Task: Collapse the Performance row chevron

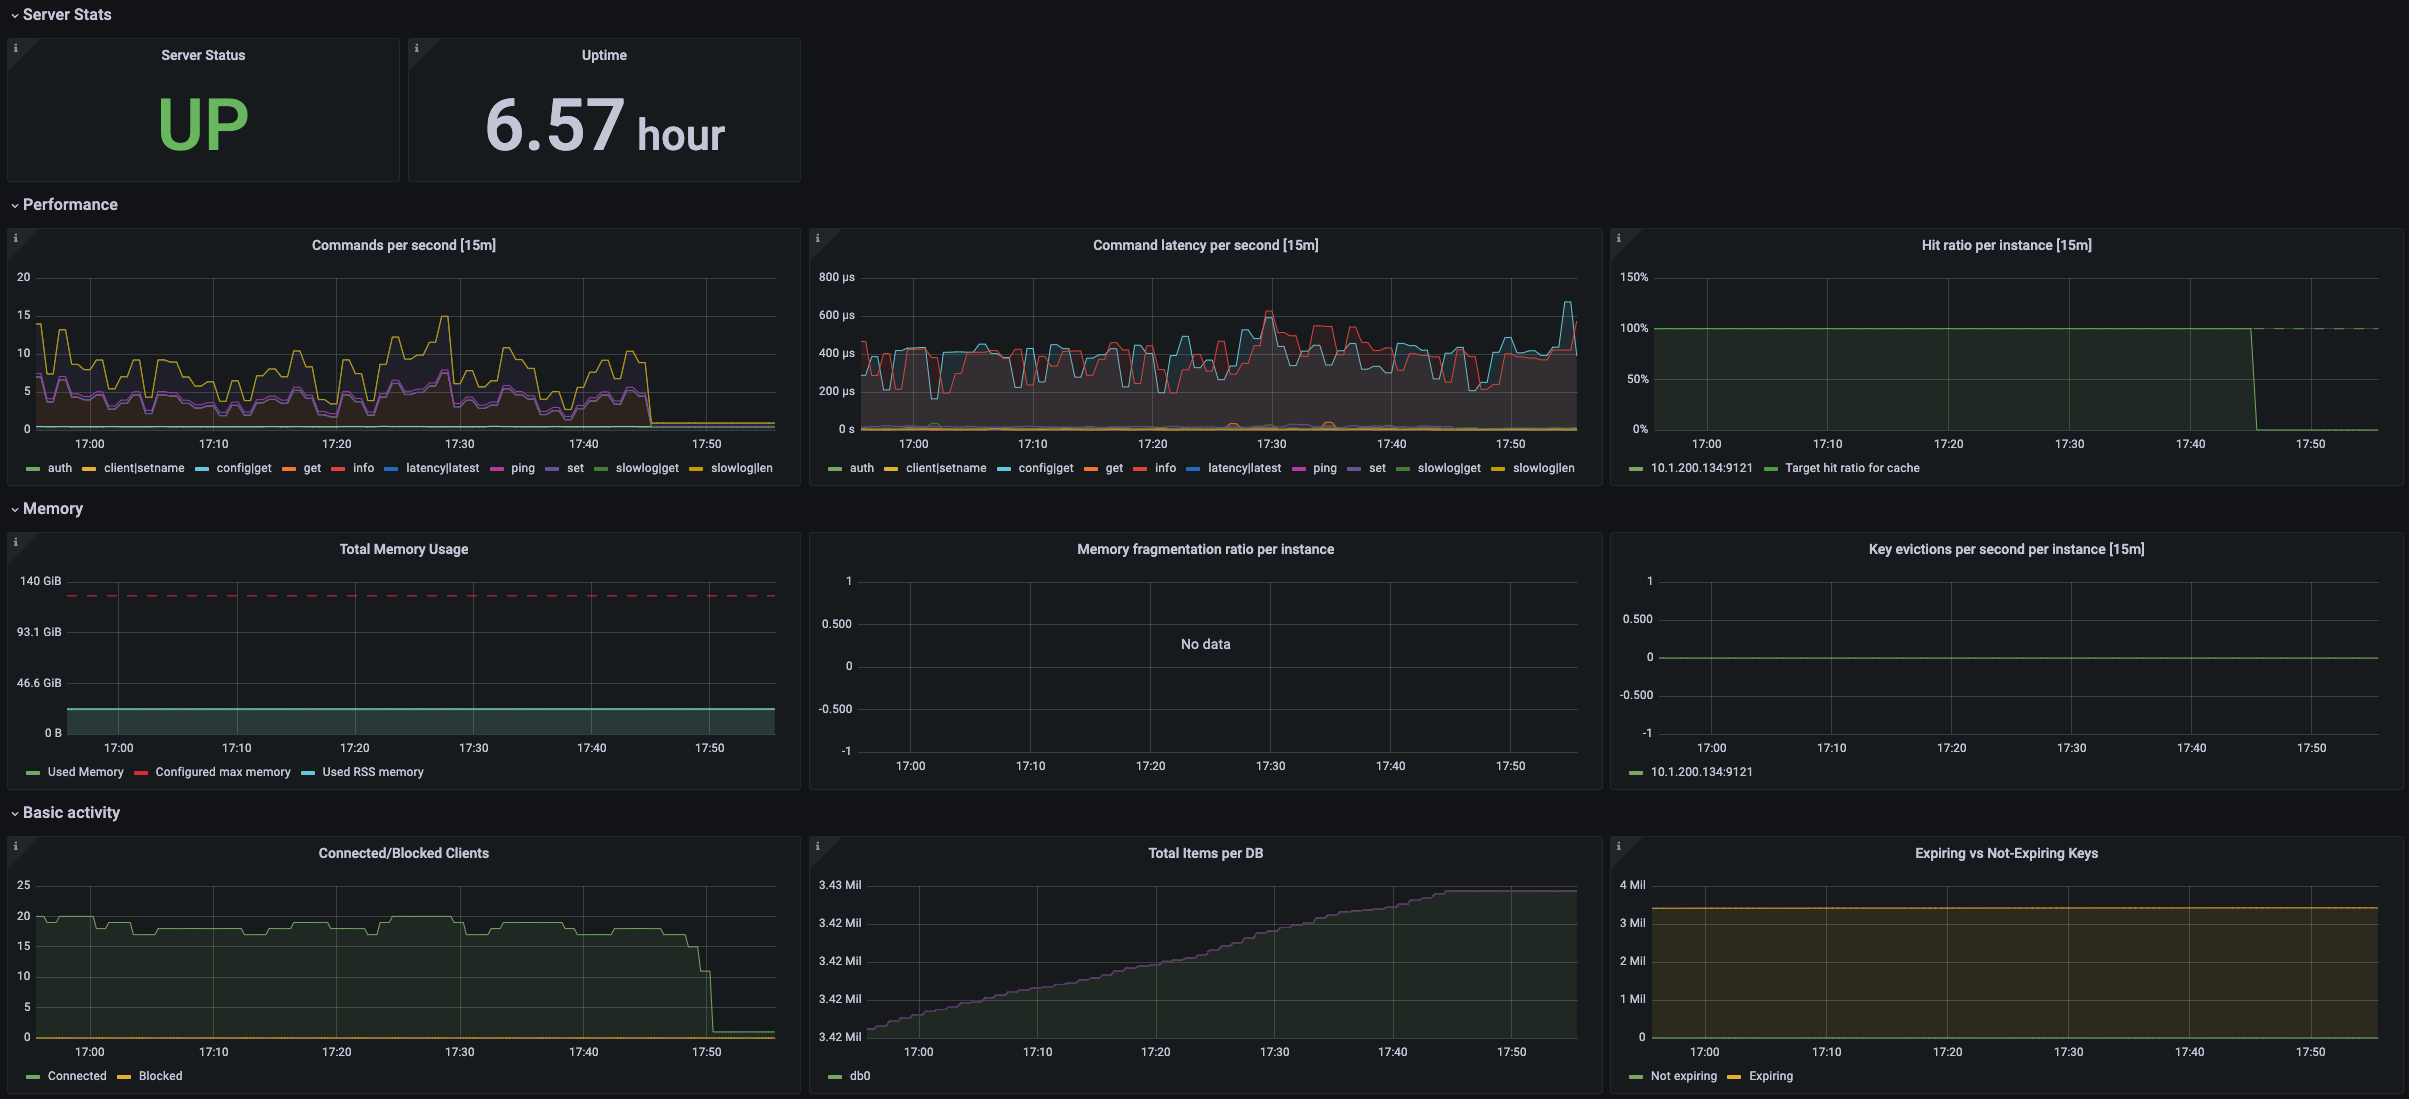Action: [x=15, y=205]
